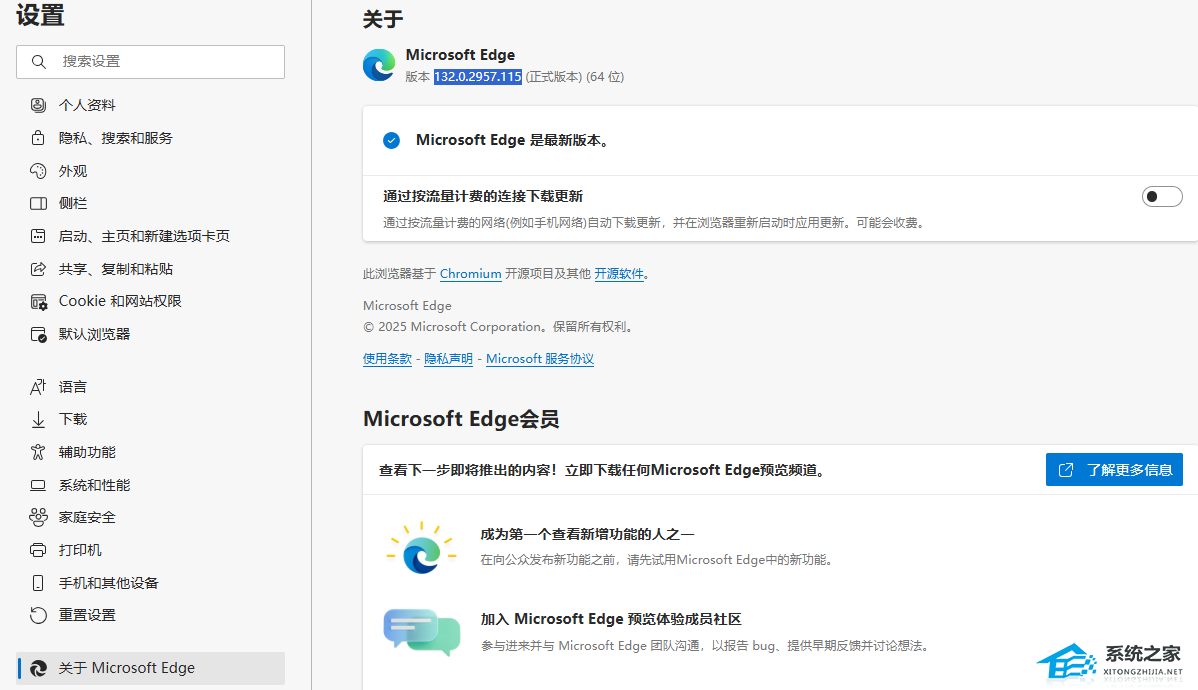This screenshot has height=690, width=1198.
Task: Open Cookie 和网站权限 settings
Action: pyautogui.click(x=151, y=301)
